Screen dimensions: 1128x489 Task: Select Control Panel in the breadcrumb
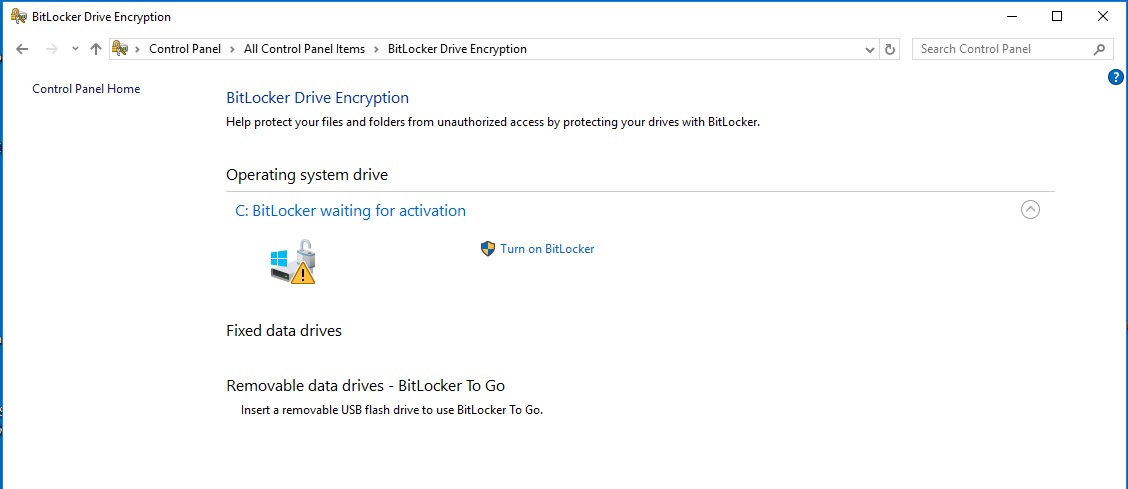[x=187, y=49]
